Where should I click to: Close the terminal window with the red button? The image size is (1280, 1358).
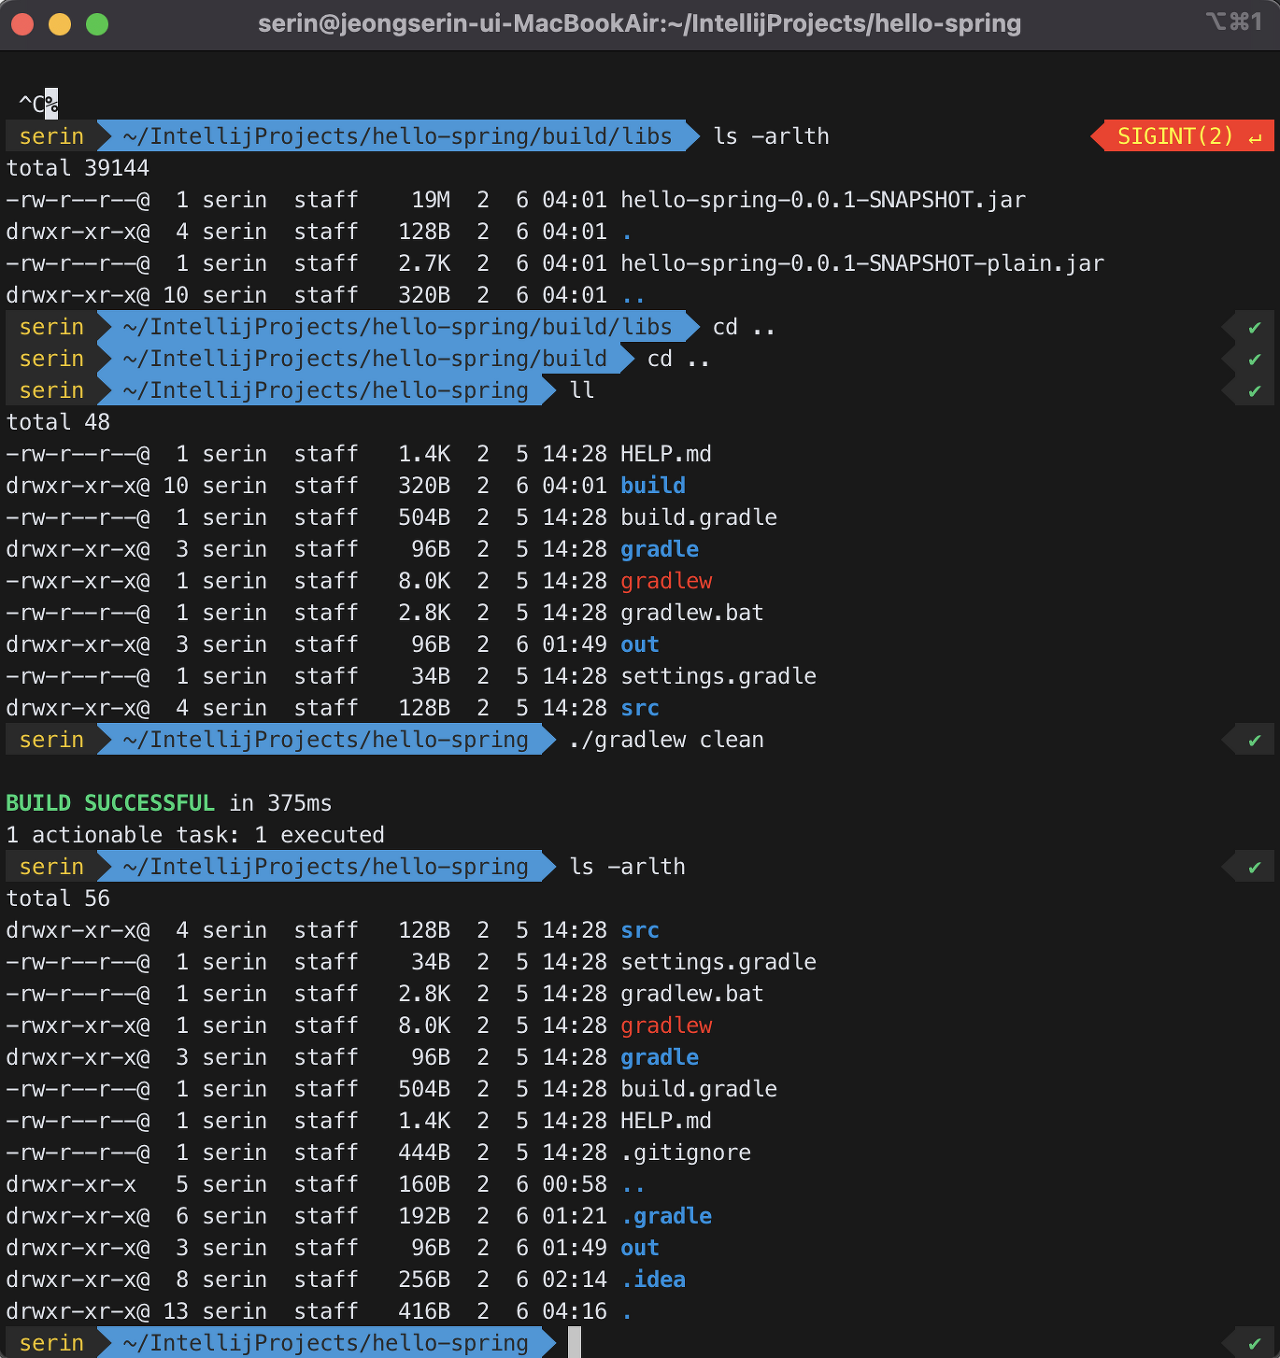coord(22,24)
